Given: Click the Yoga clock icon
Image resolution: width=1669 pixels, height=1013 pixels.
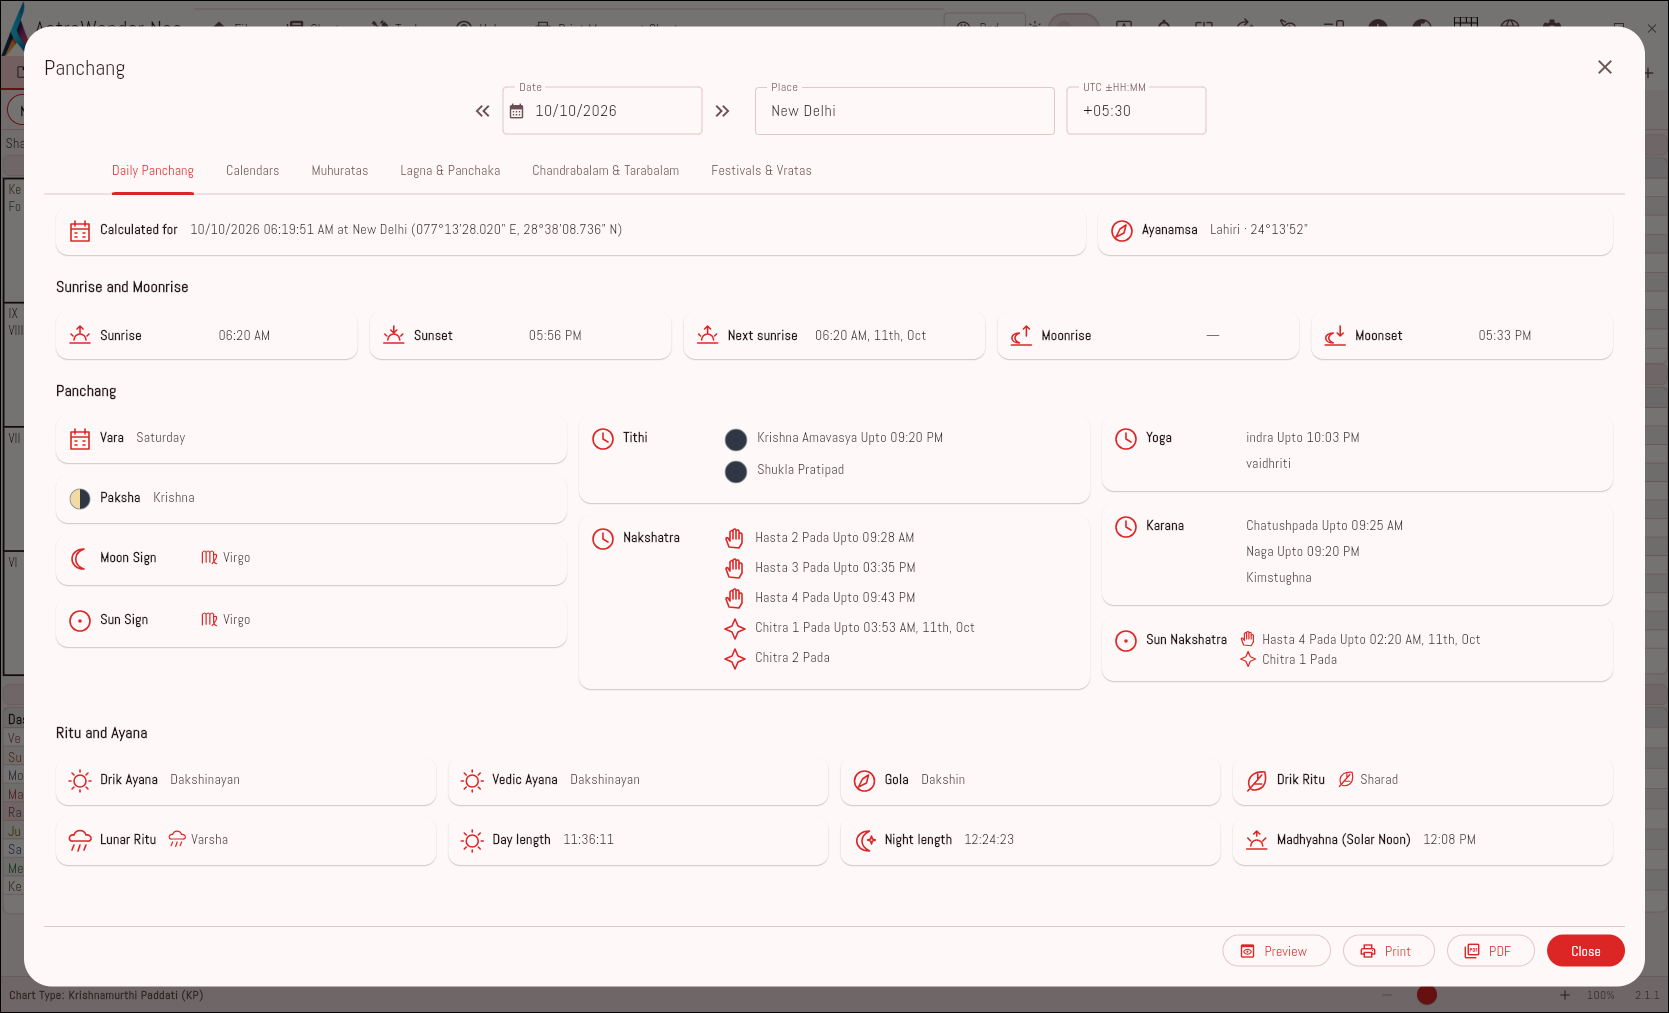Looking at the screenshot, I should tap(1126, 439).
